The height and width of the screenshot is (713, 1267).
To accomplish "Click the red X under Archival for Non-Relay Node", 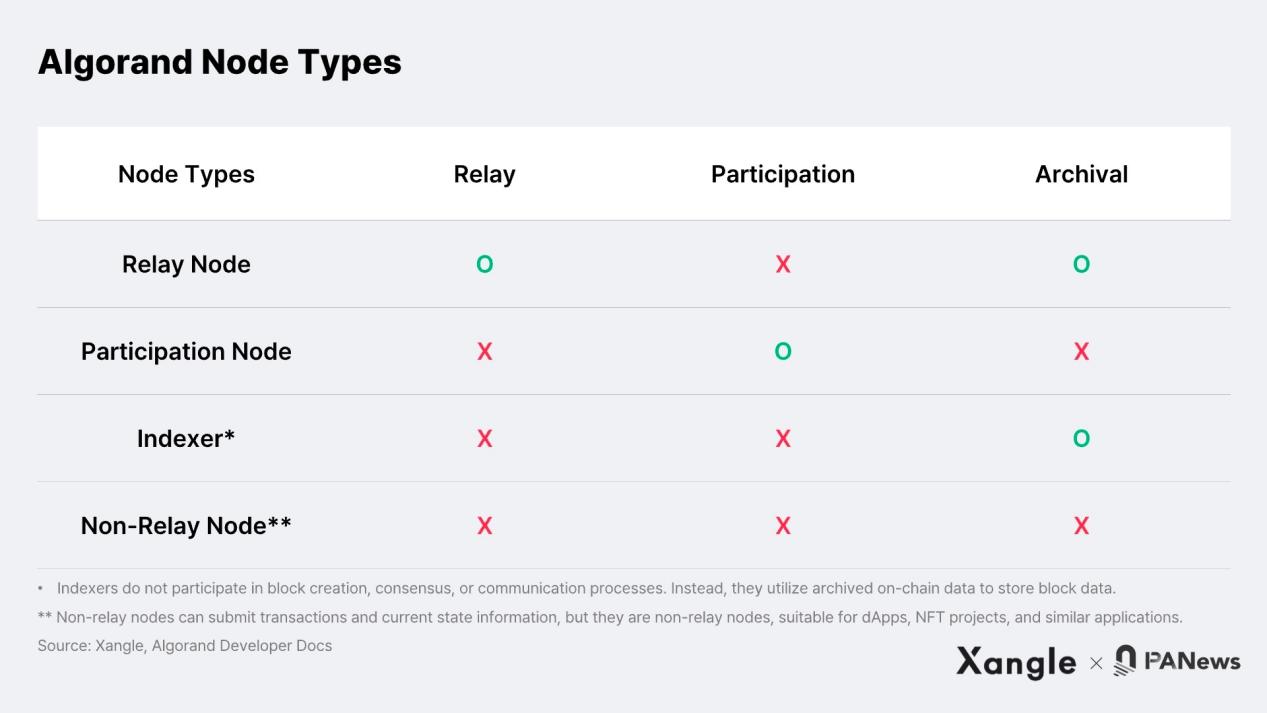I will (x=1081, y=525).
